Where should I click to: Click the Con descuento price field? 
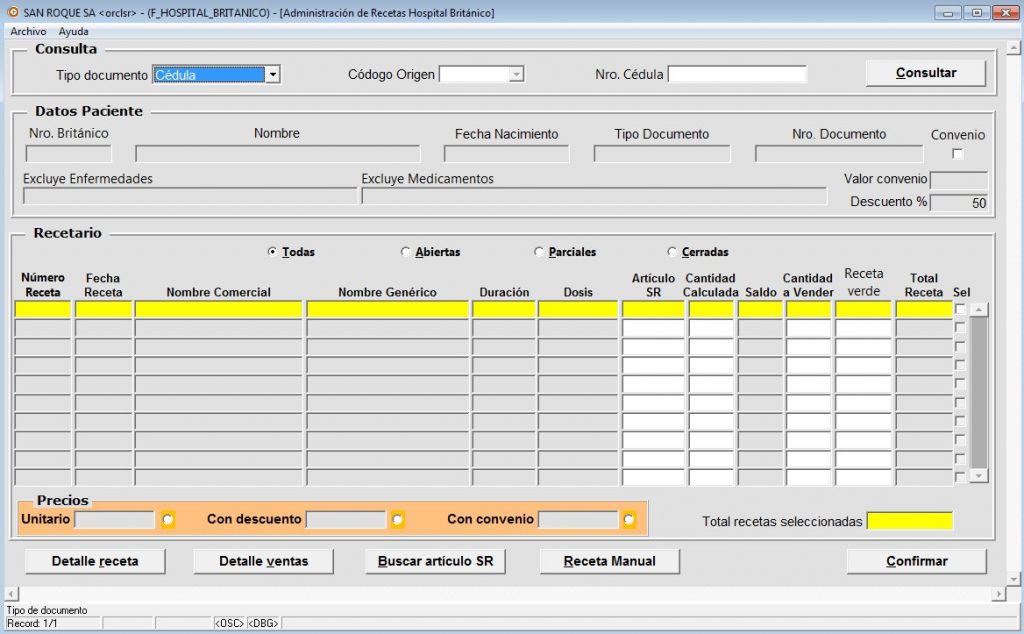pyautogui.click(x=346, y=520)
